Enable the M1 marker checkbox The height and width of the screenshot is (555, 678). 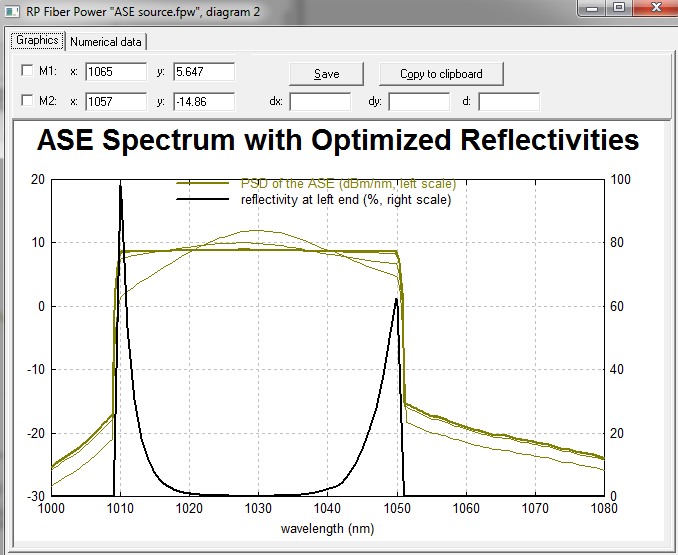click(x=27, y=71)
